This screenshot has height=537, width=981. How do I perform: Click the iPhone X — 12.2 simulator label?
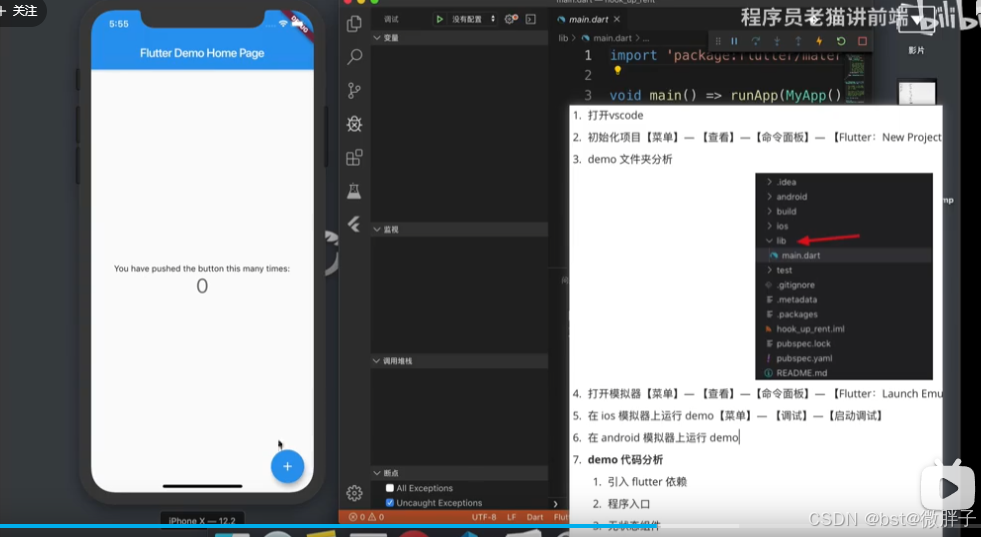(202, 521)
